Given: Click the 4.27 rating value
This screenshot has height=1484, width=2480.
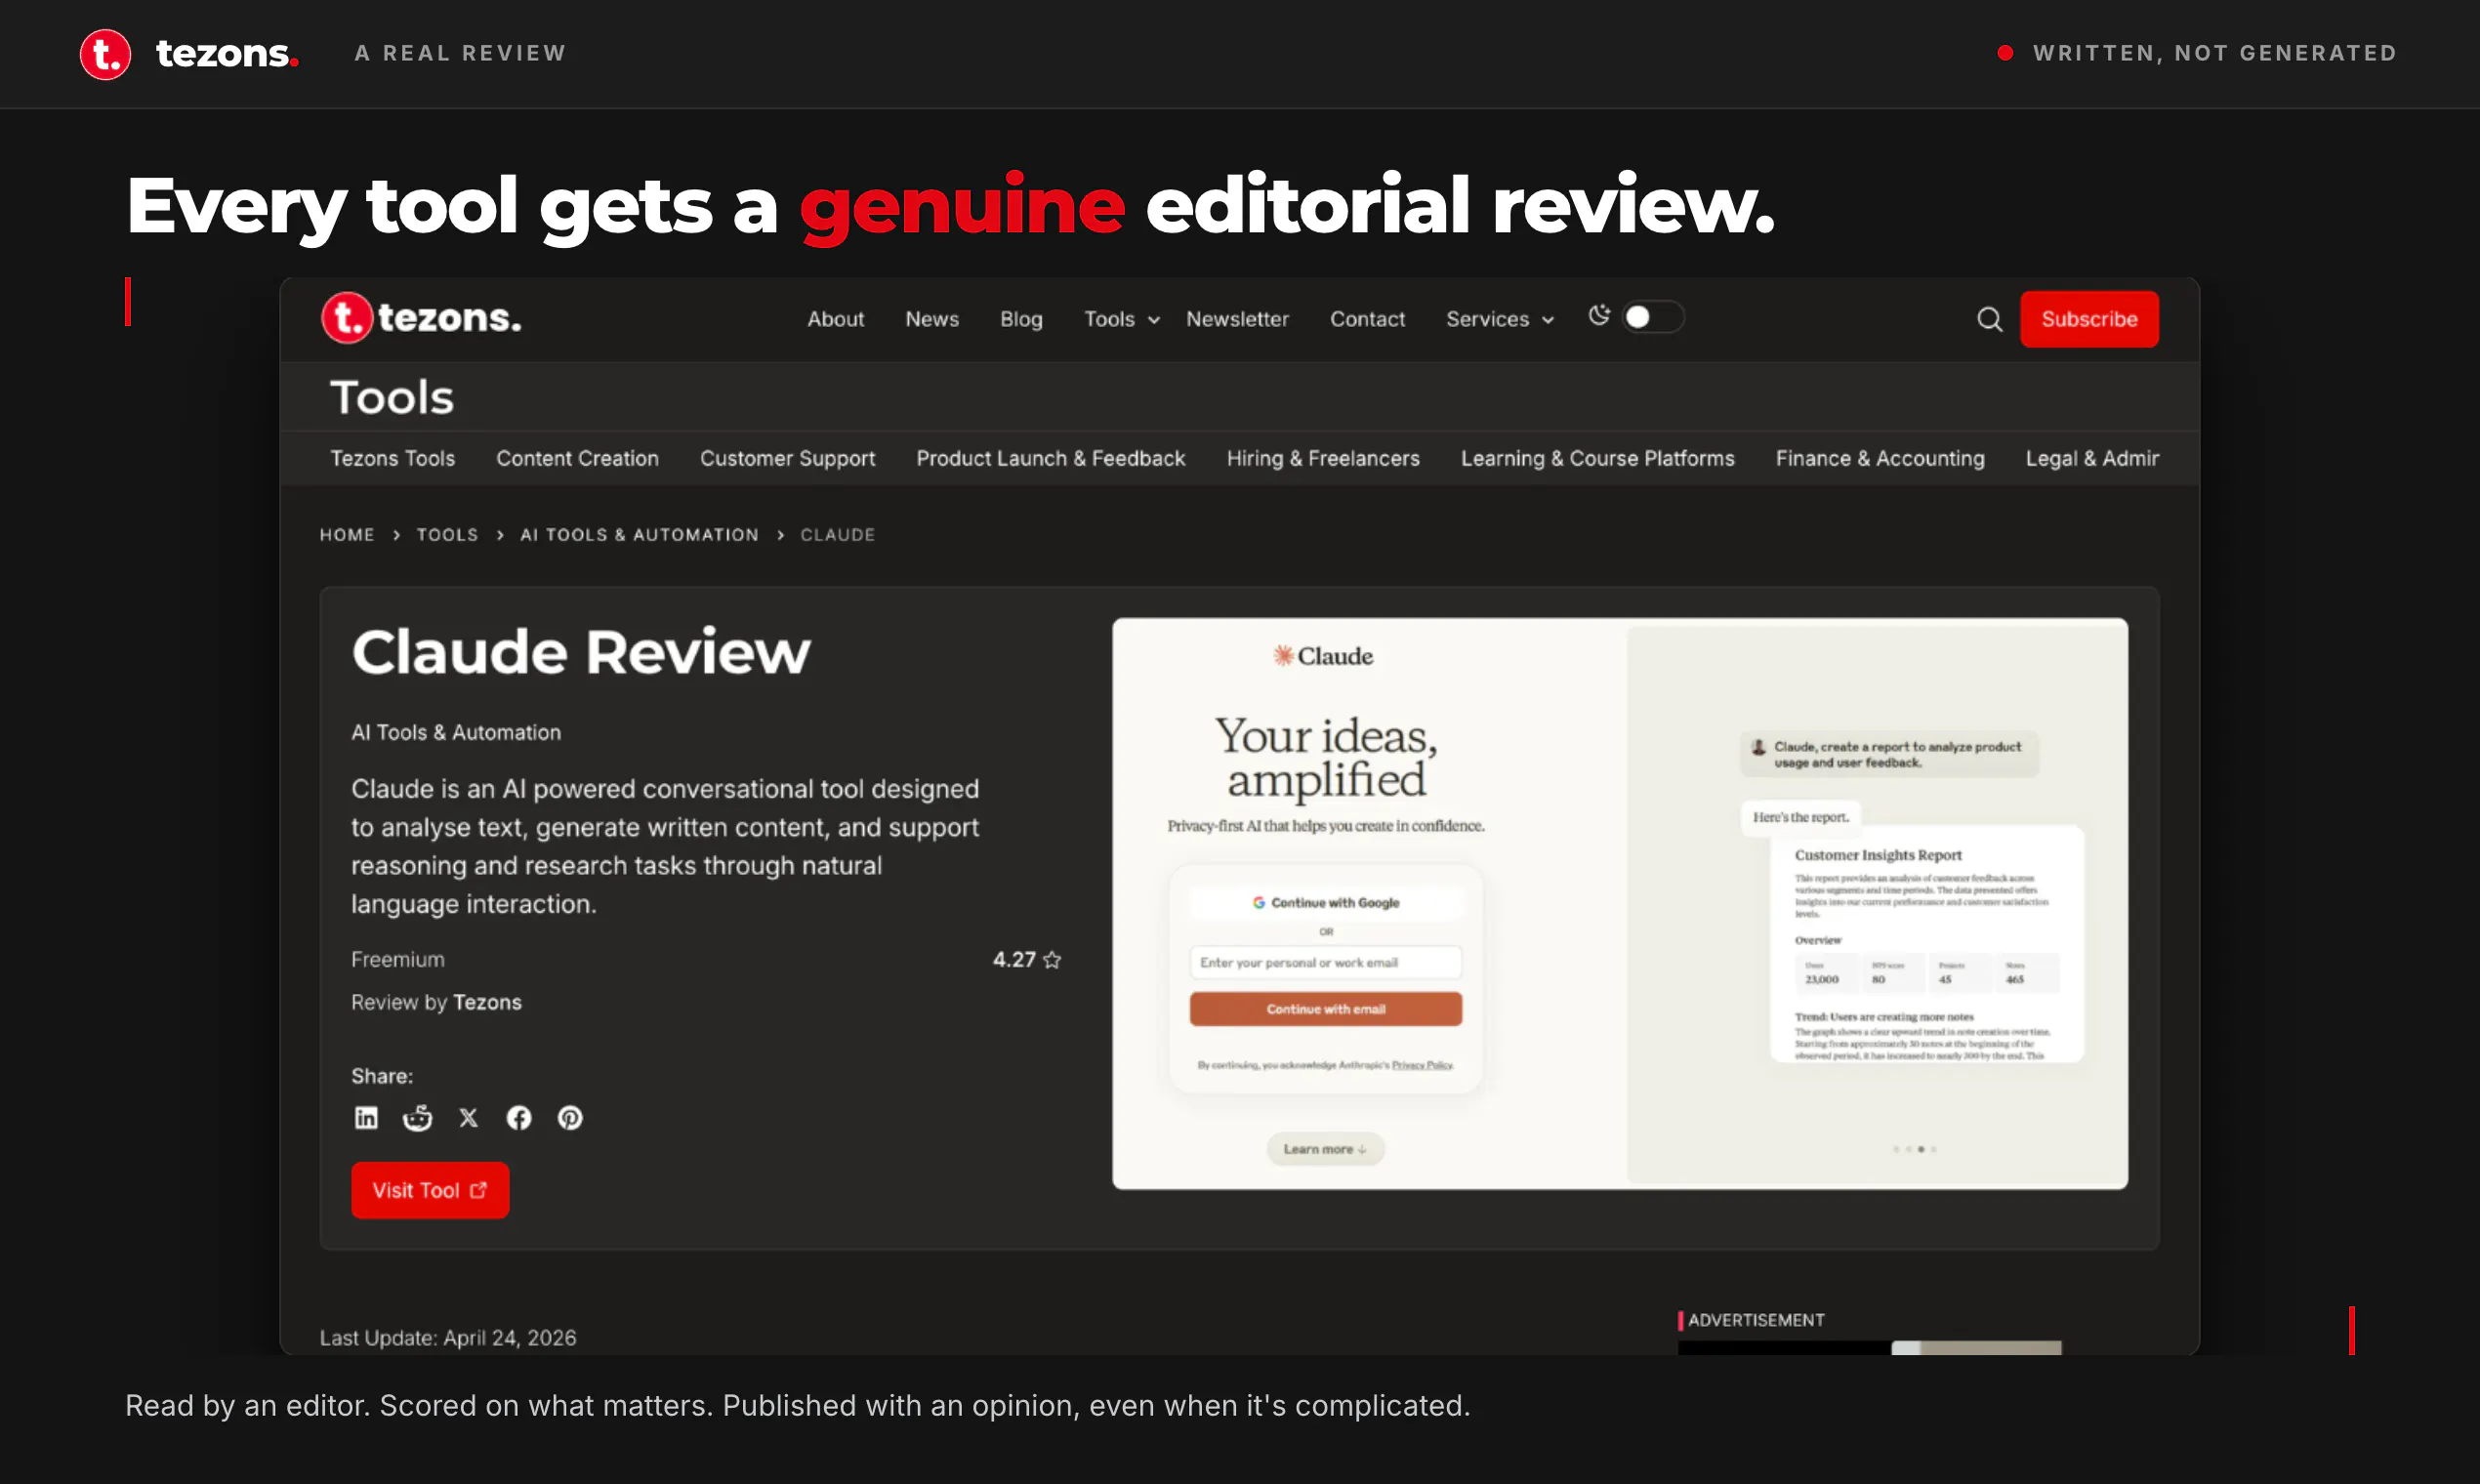Looking at the screenshot, I should [x=1014, y=959].
